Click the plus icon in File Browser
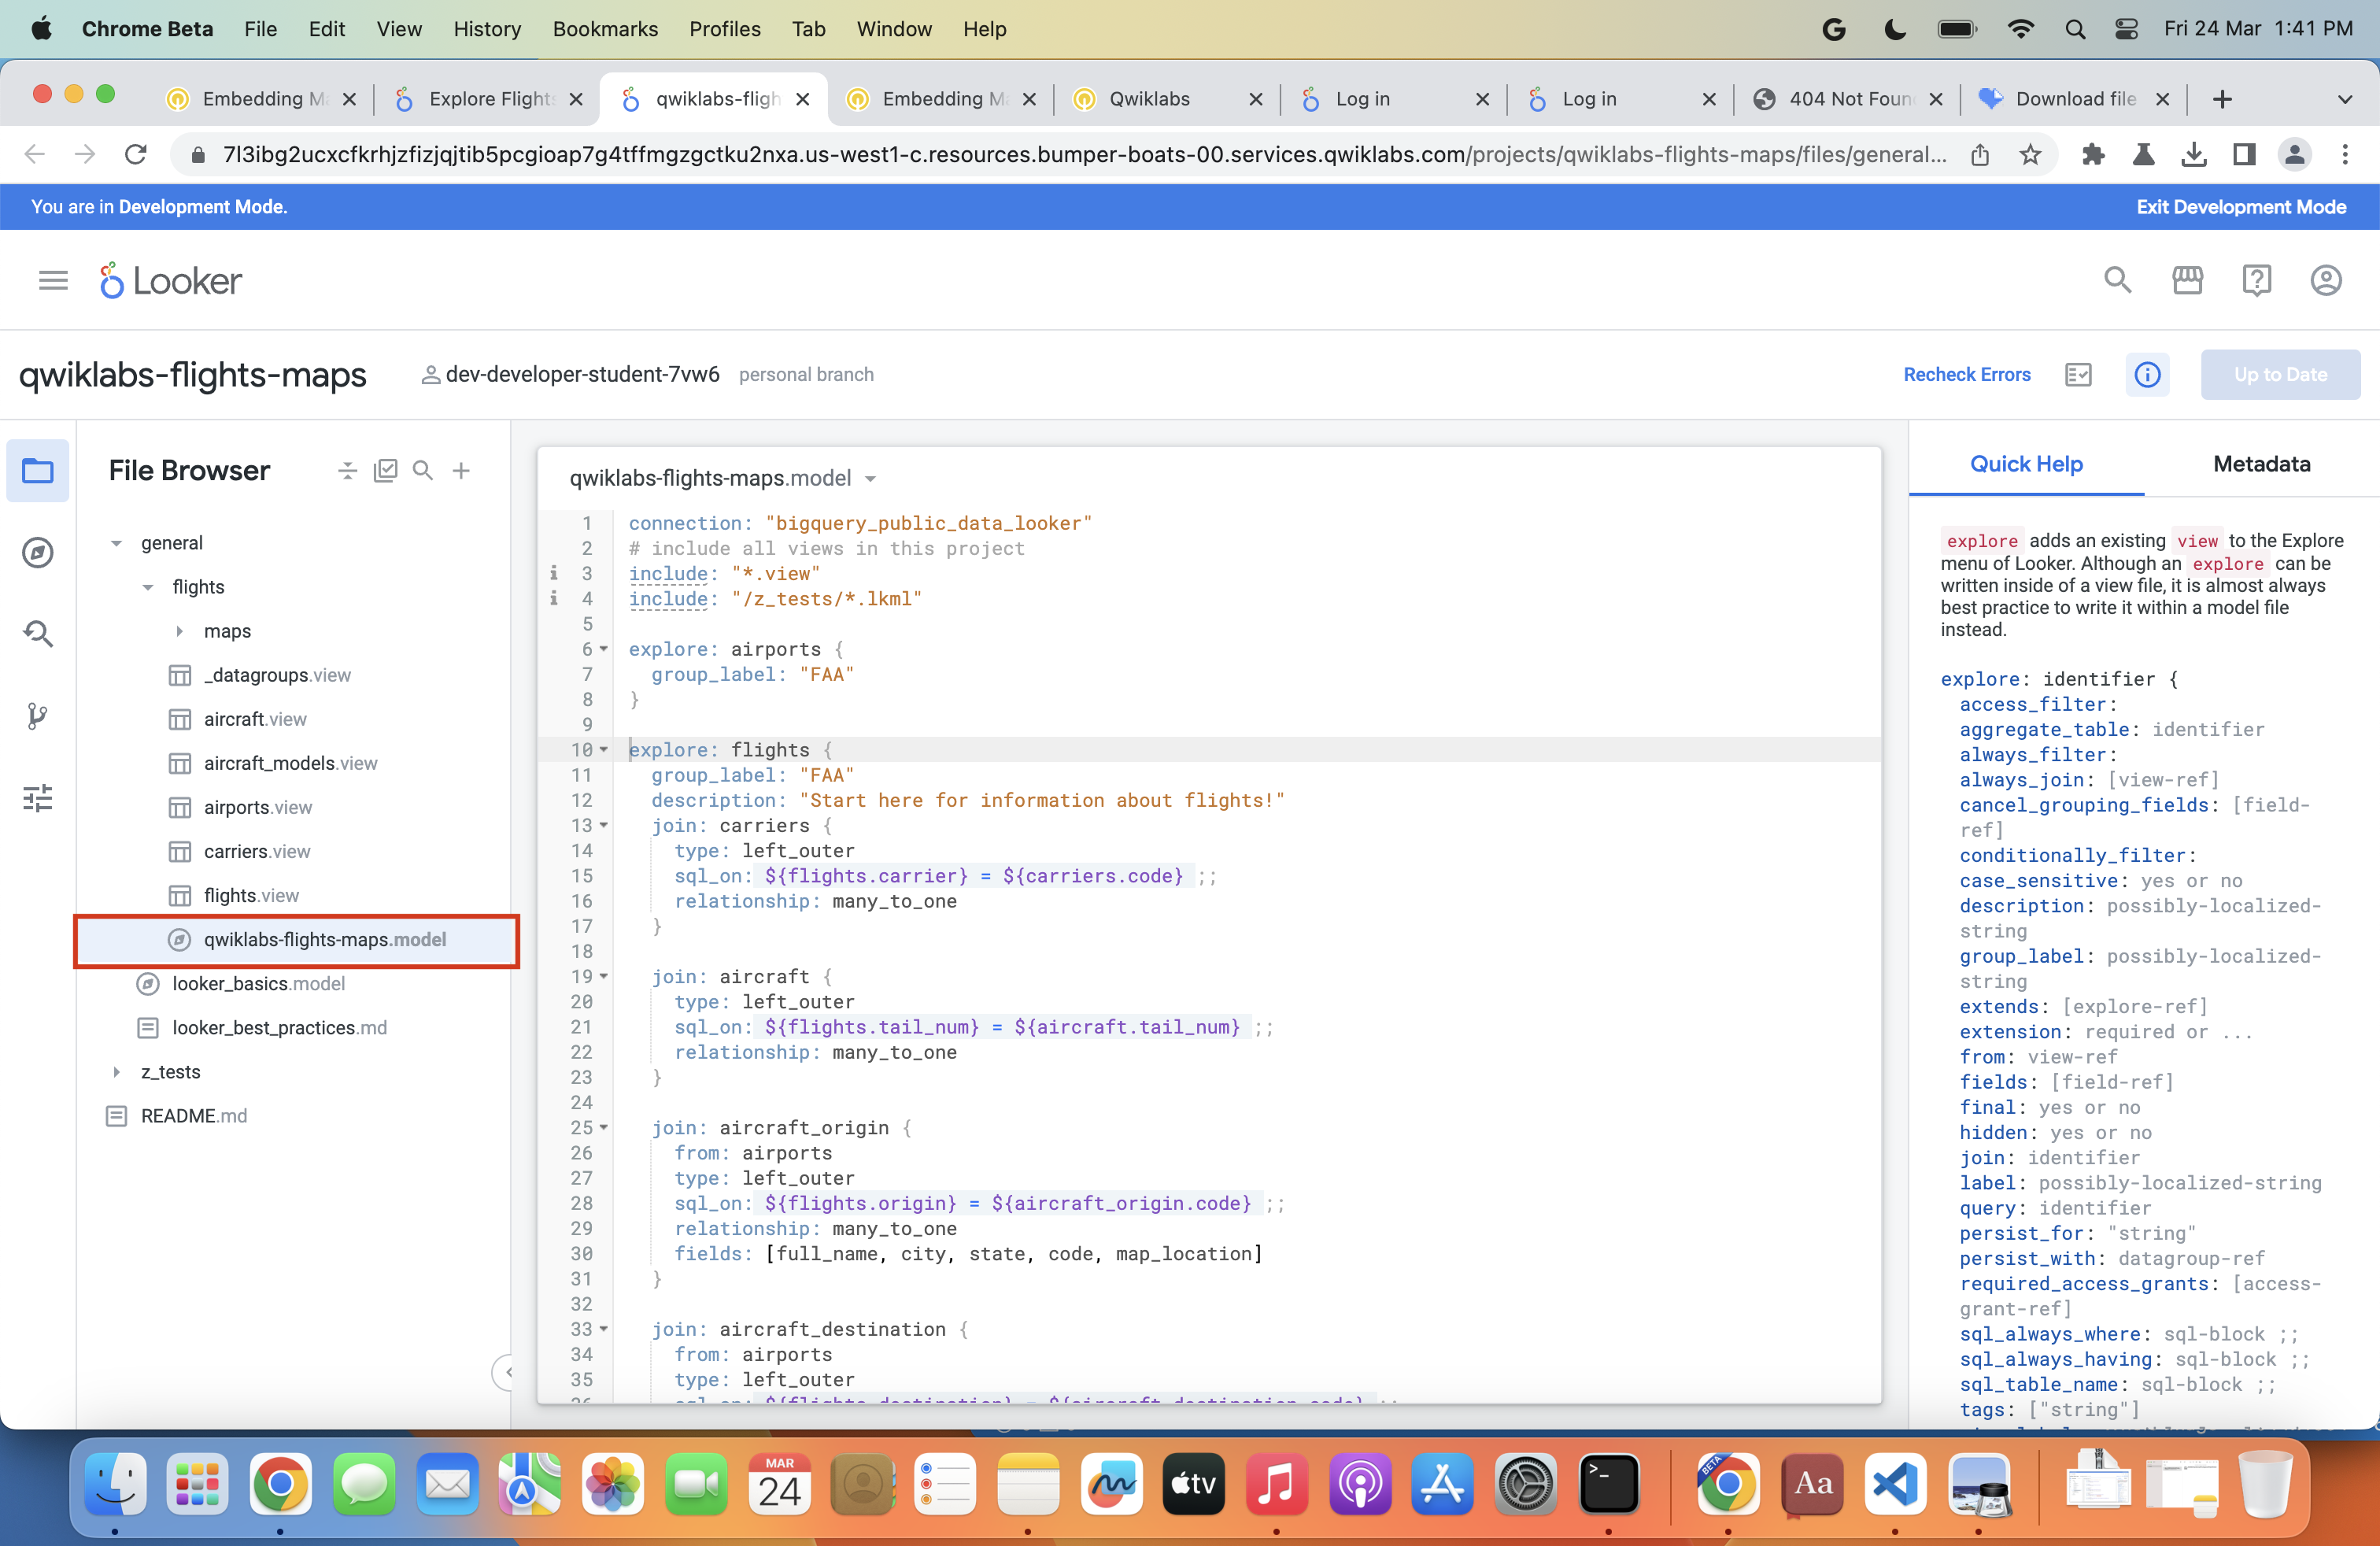The width and height of the screenshot is (2380, 1546). point(461,471)
